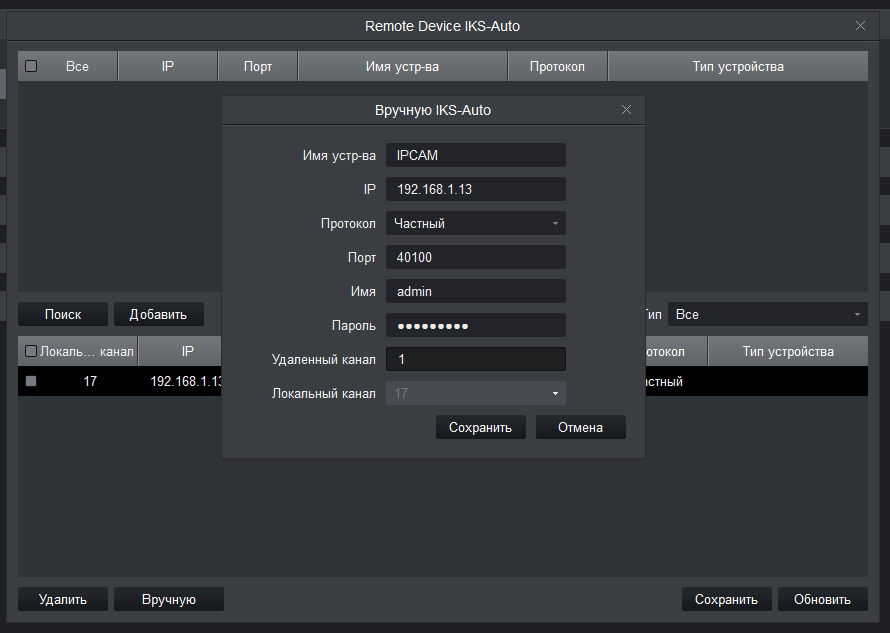Close the Вручную IKS-Auto dialog
Viewport: 890px width, 633px height.
pyautogui.click(x=626, y=110)
